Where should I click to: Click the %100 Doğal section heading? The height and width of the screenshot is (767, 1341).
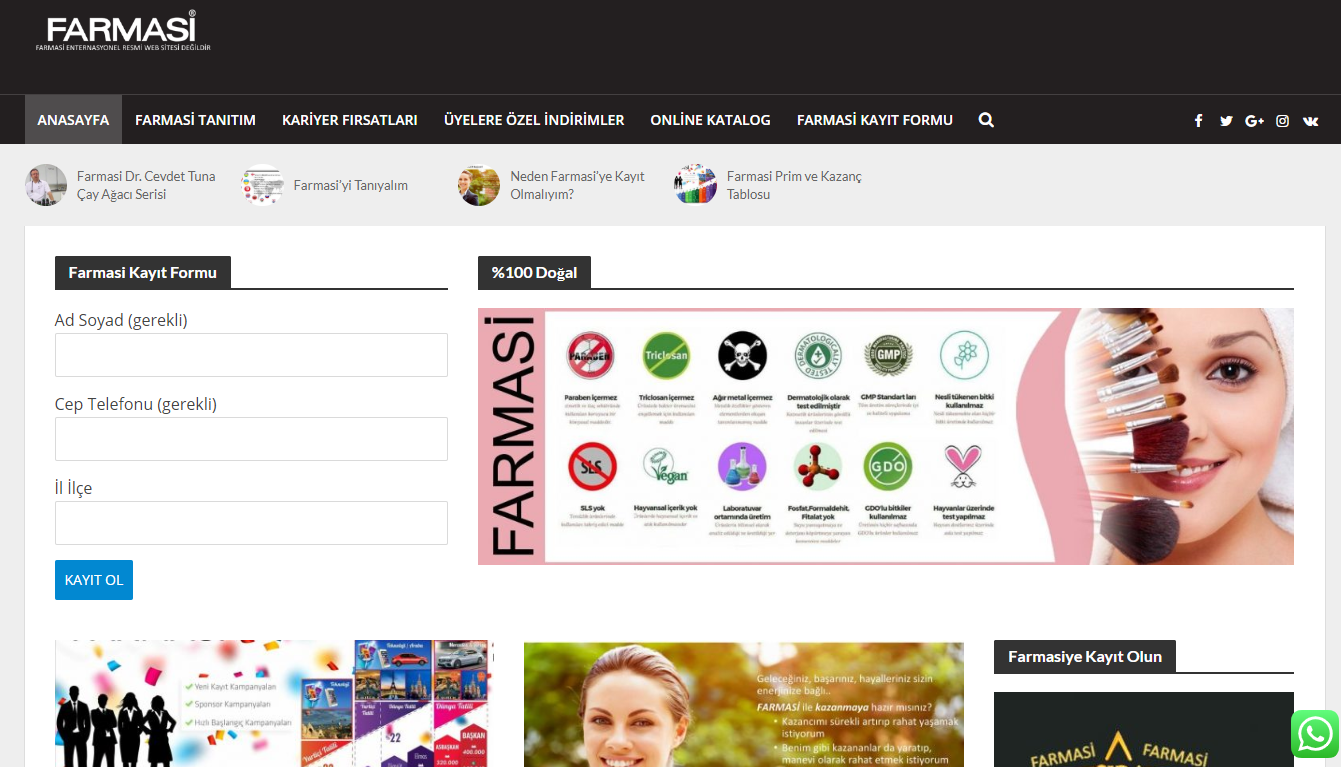click(x=535, y=272)
